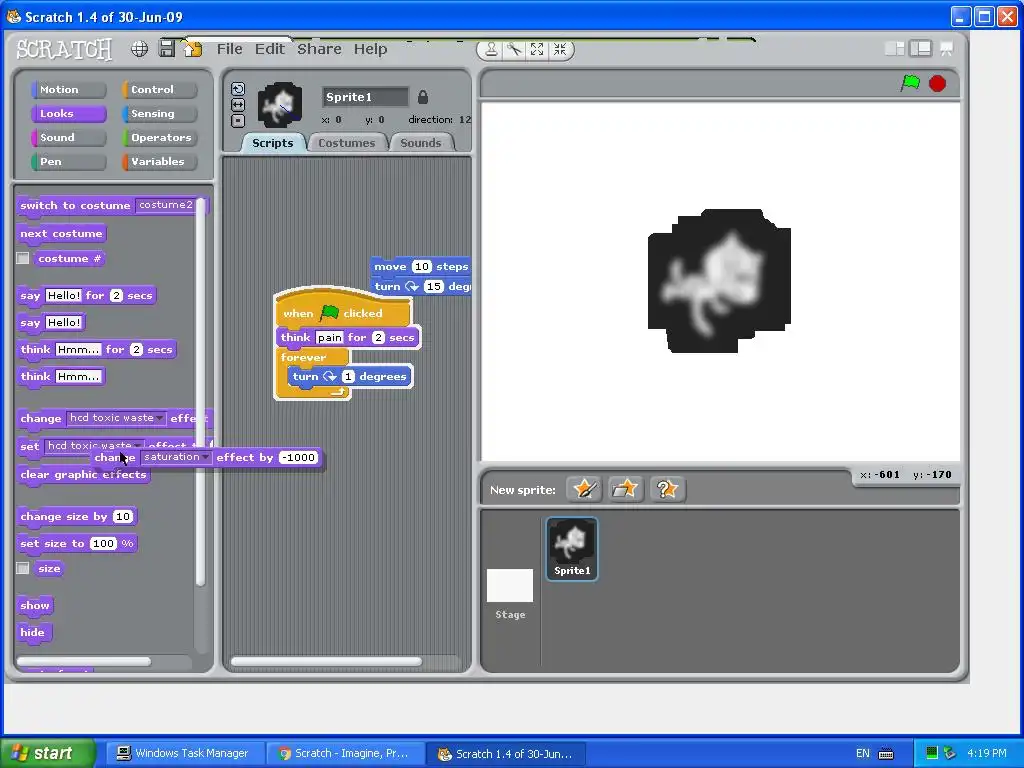This screenshot has height=768, width=1024.
Task: Click the blocks palette vertical scrollbar
Action: (x=201, y=392)
